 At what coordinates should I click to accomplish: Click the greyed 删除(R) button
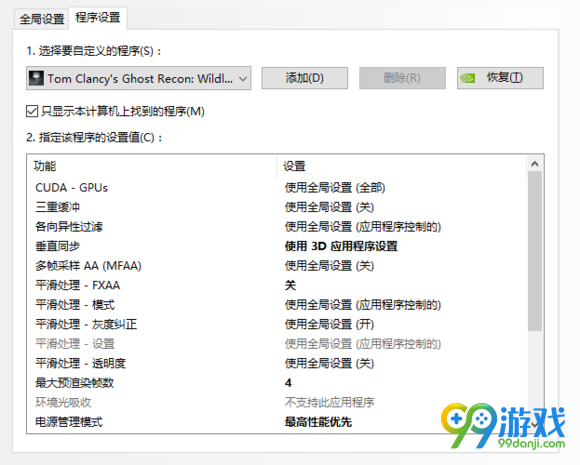click(x=402, y=78)
